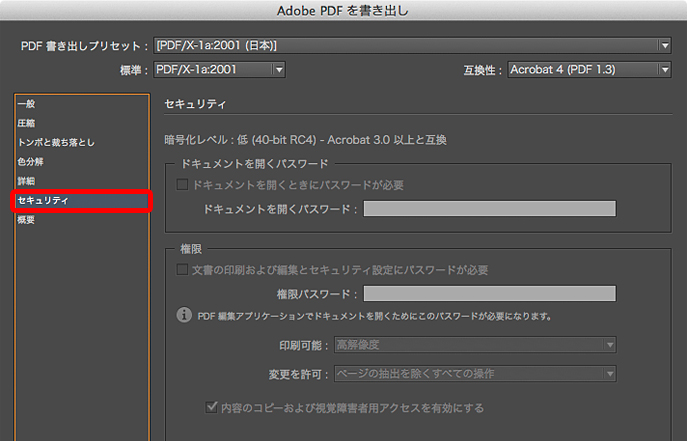
Task: Click the 暗号化レベル encryption level text
Action: point(305,140)
